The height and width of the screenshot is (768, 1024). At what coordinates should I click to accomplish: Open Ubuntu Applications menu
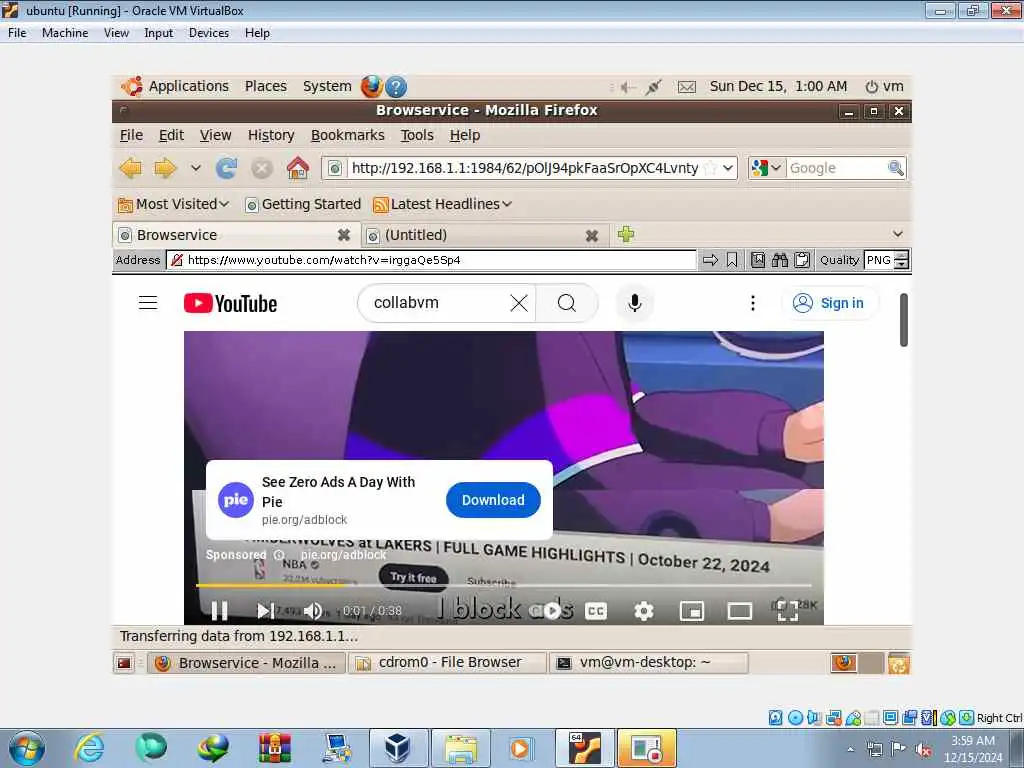(188, 86)
